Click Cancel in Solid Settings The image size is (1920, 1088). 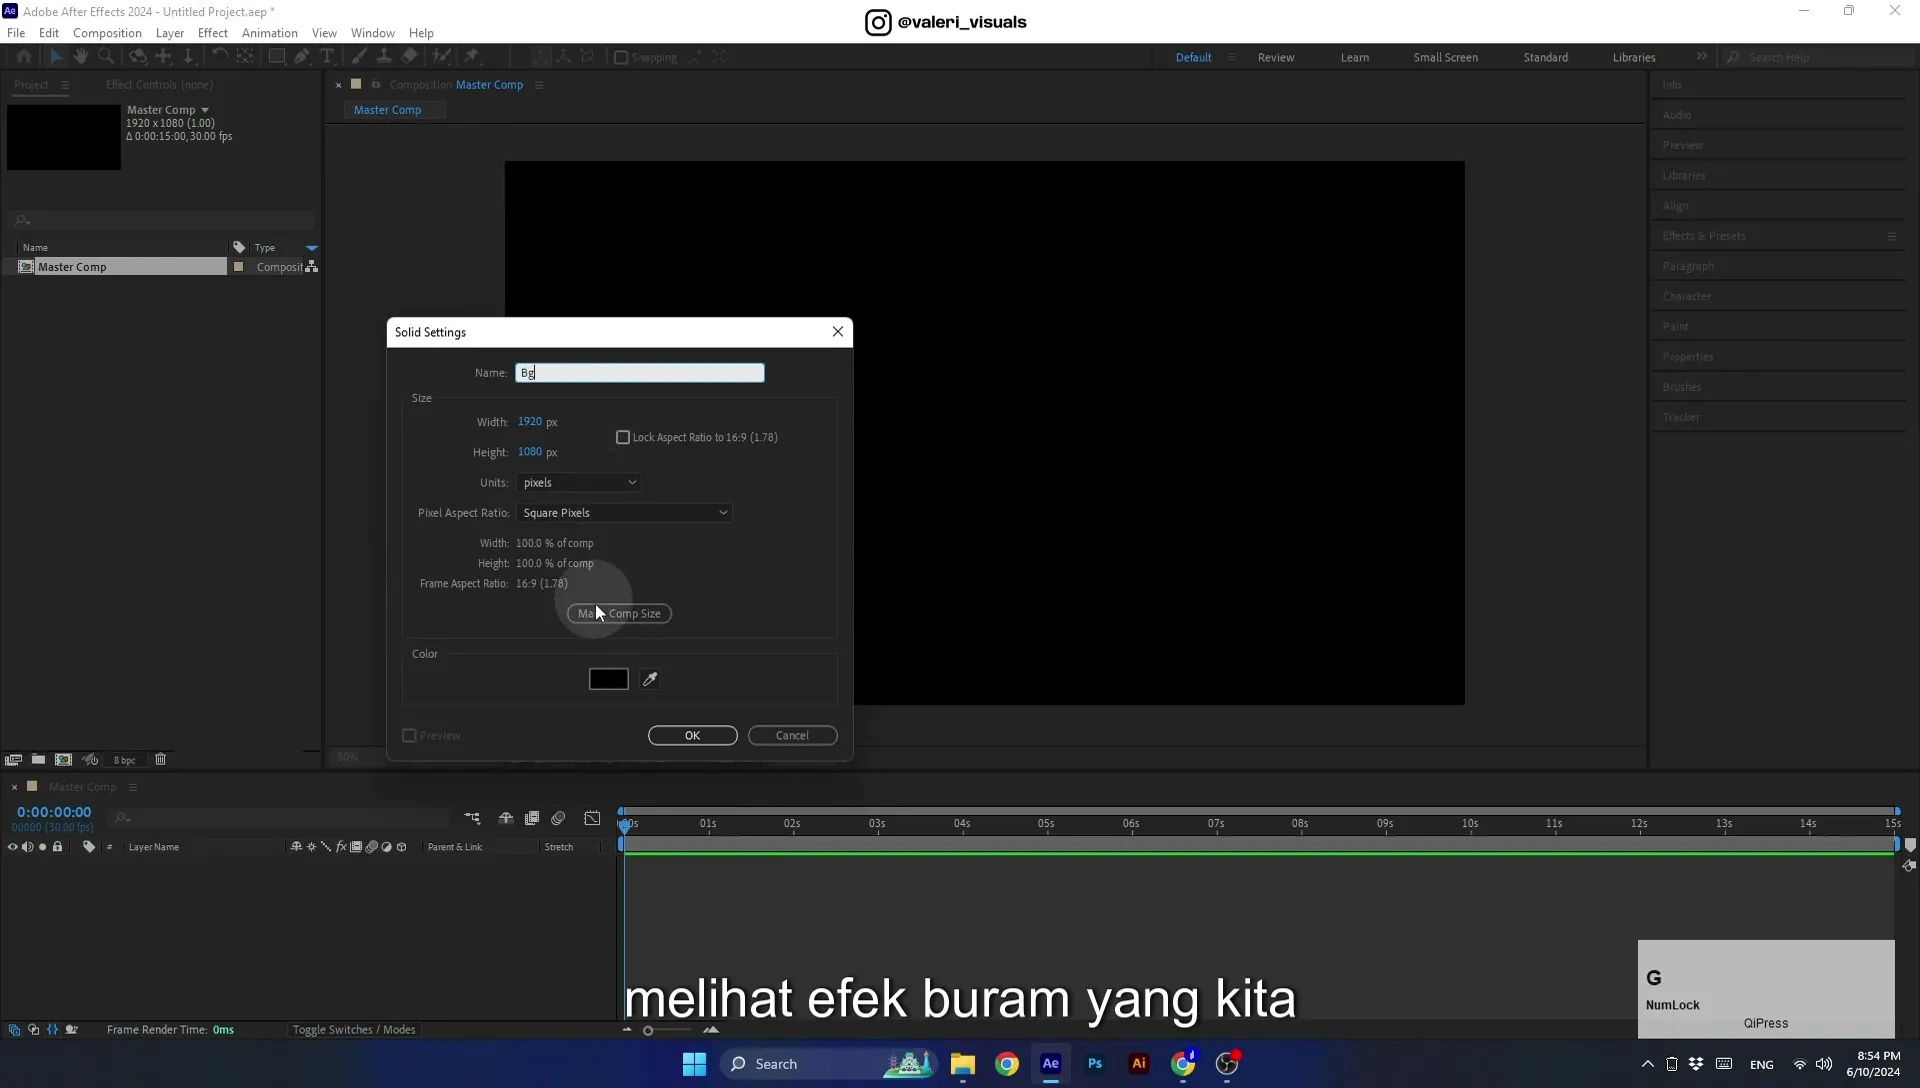793,736
